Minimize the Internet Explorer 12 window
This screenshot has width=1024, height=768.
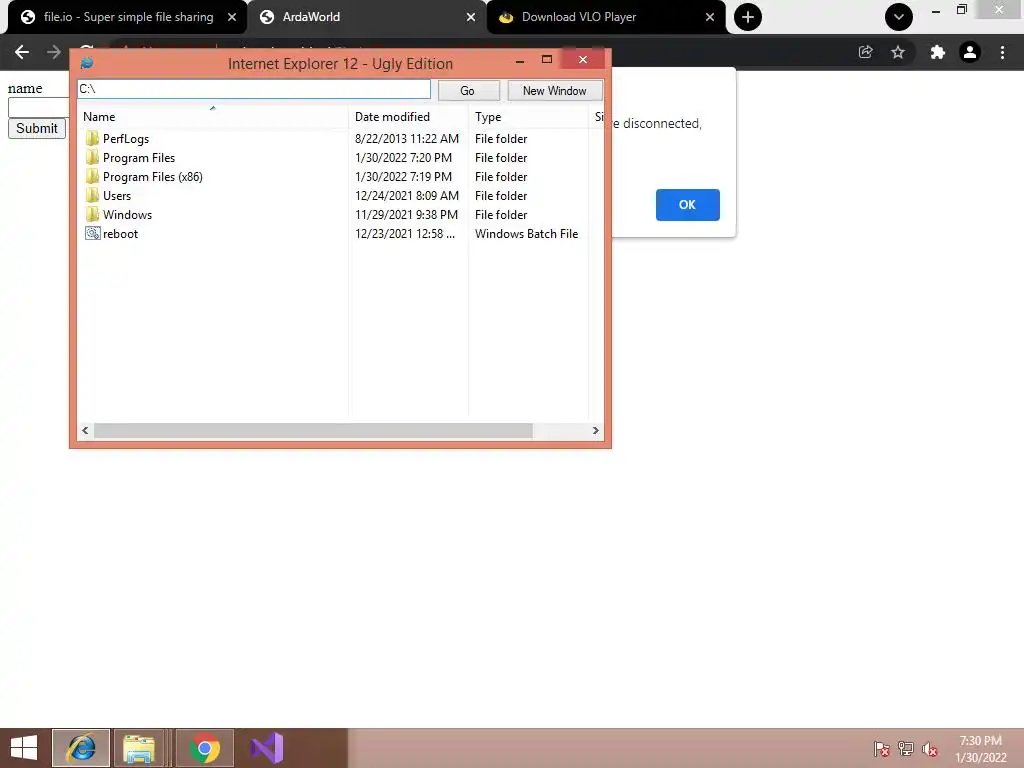(x=520, y=60)
